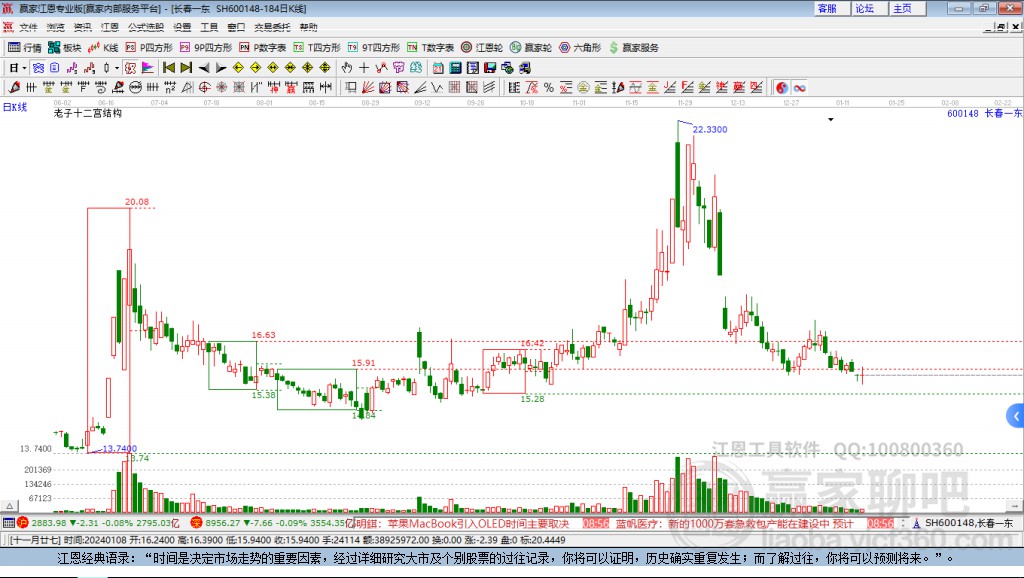Click the 深 index indicator in status bar
1024x578 pixels.
point(196,522)
